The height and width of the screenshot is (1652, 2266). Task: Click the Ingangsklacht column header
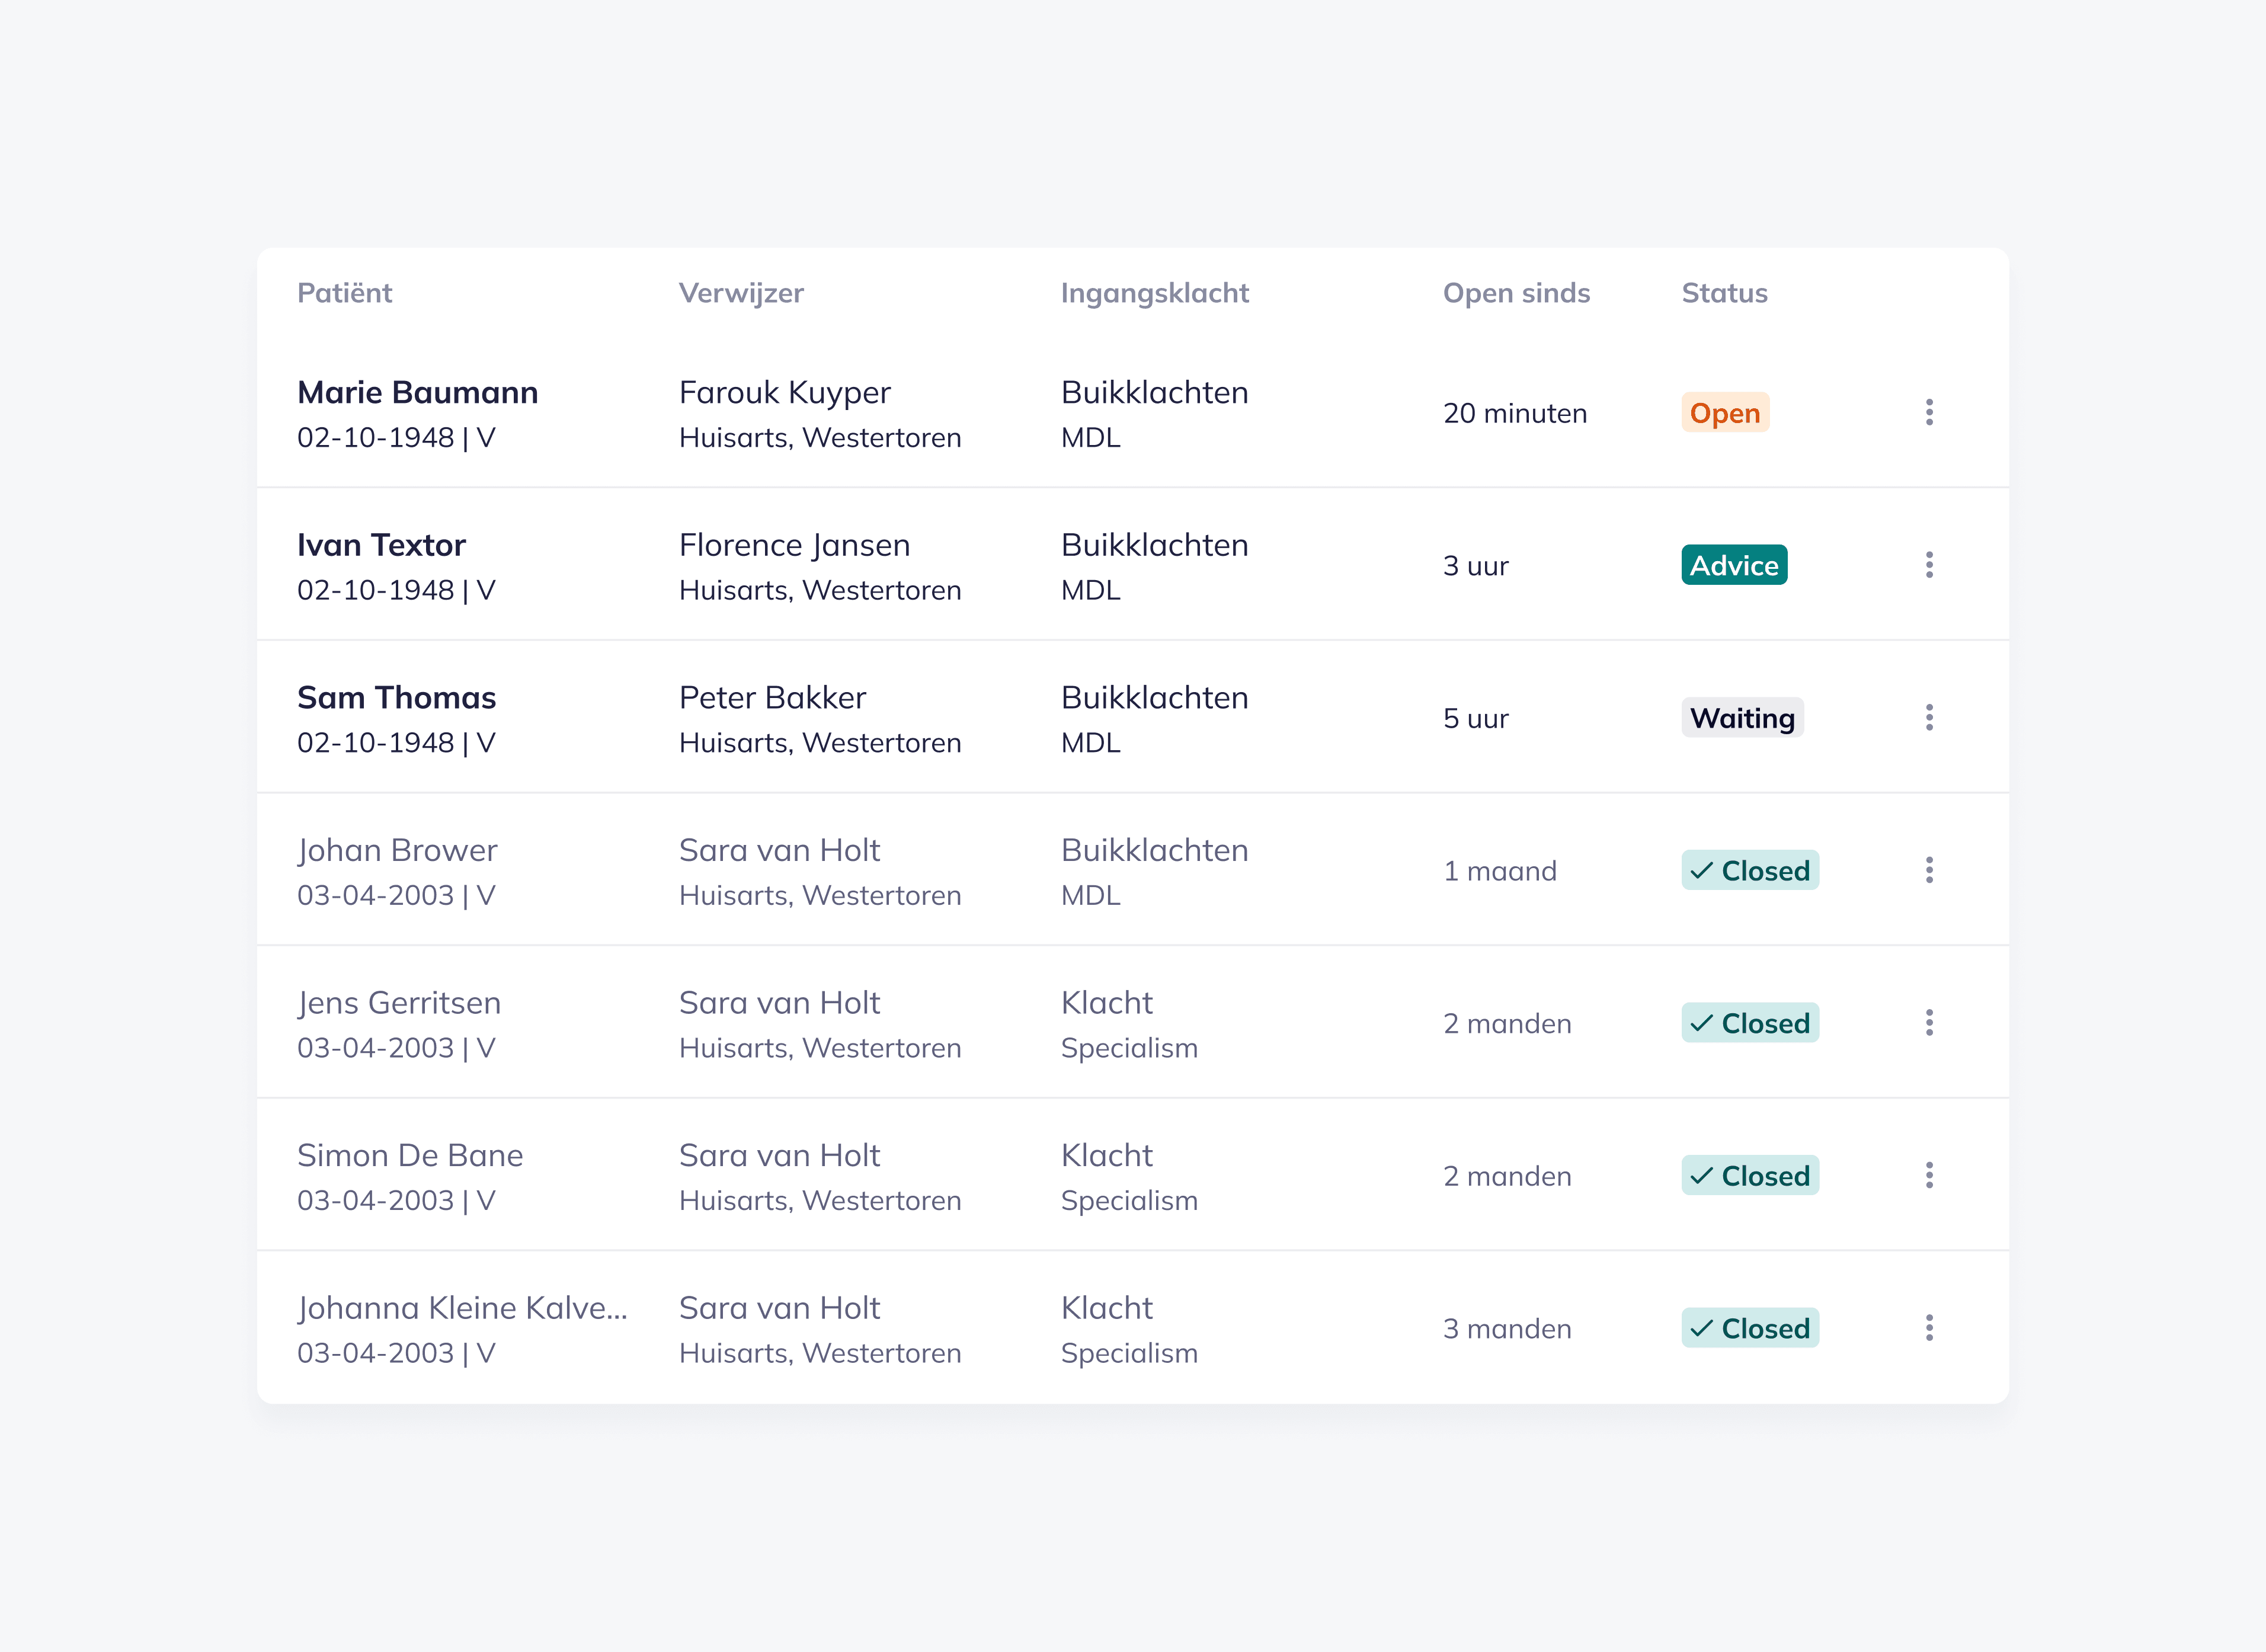(1154, 293)
